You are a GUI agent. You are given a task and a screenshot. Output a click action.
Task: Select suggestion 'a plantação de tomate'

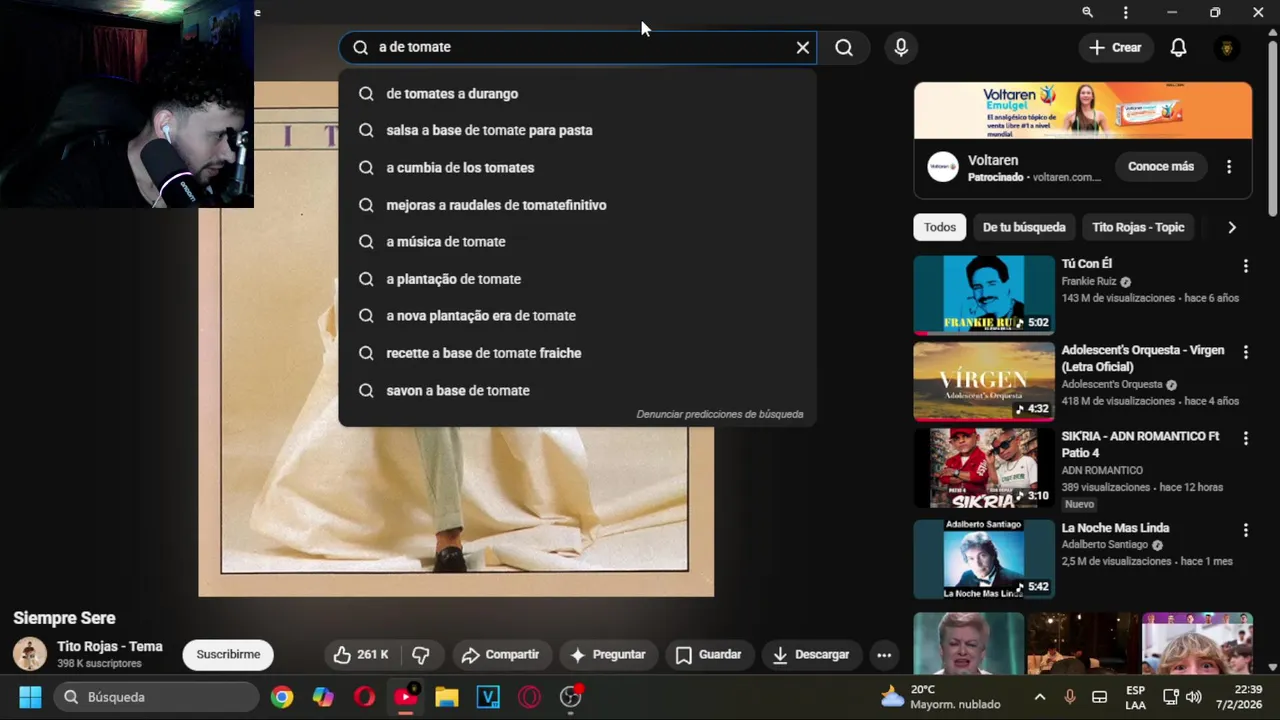(x=577, y=279)
